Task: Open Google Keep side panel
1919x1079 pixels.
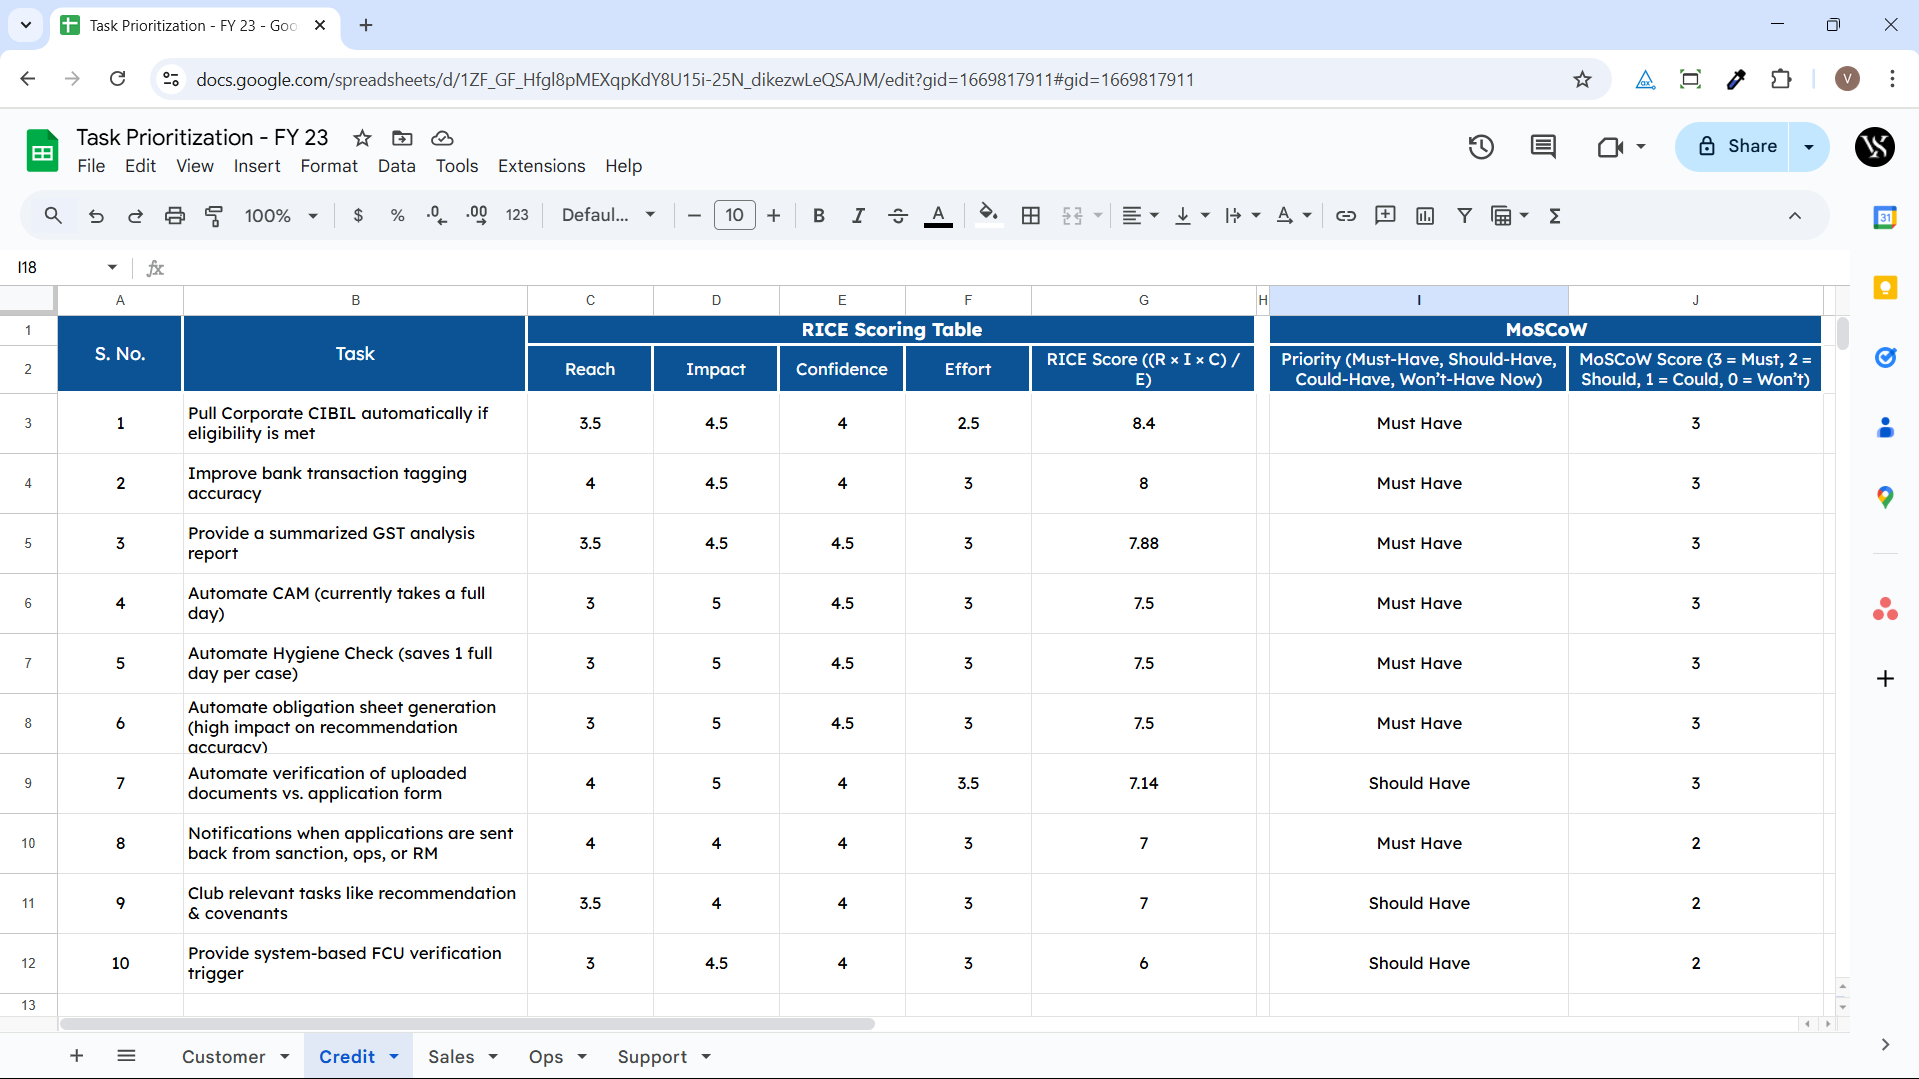Action: click(x=1885, y=288)
